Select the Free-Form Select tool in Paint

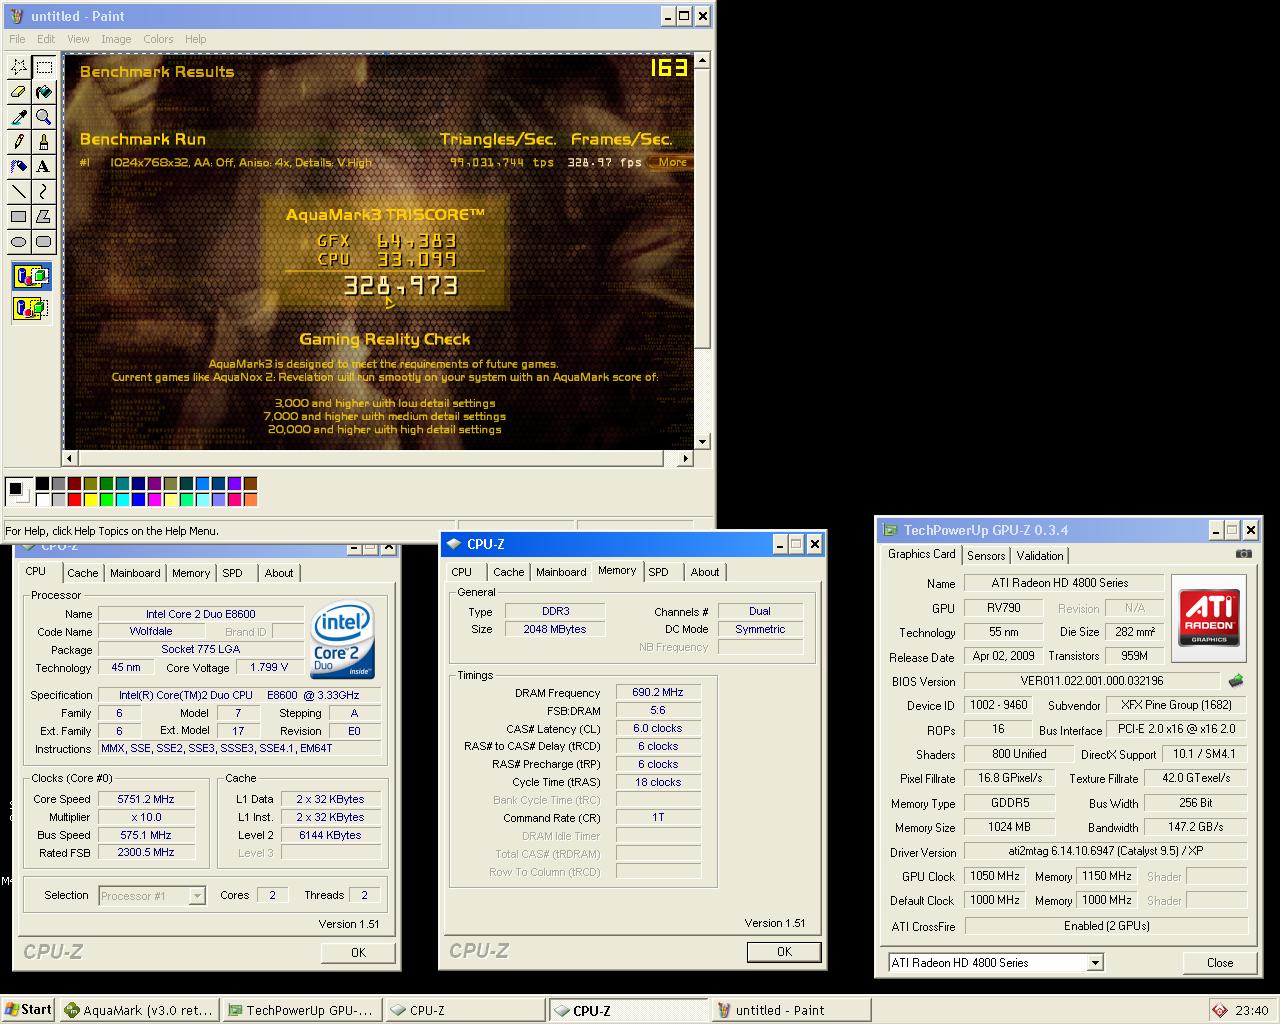click(x=19, y=67)
